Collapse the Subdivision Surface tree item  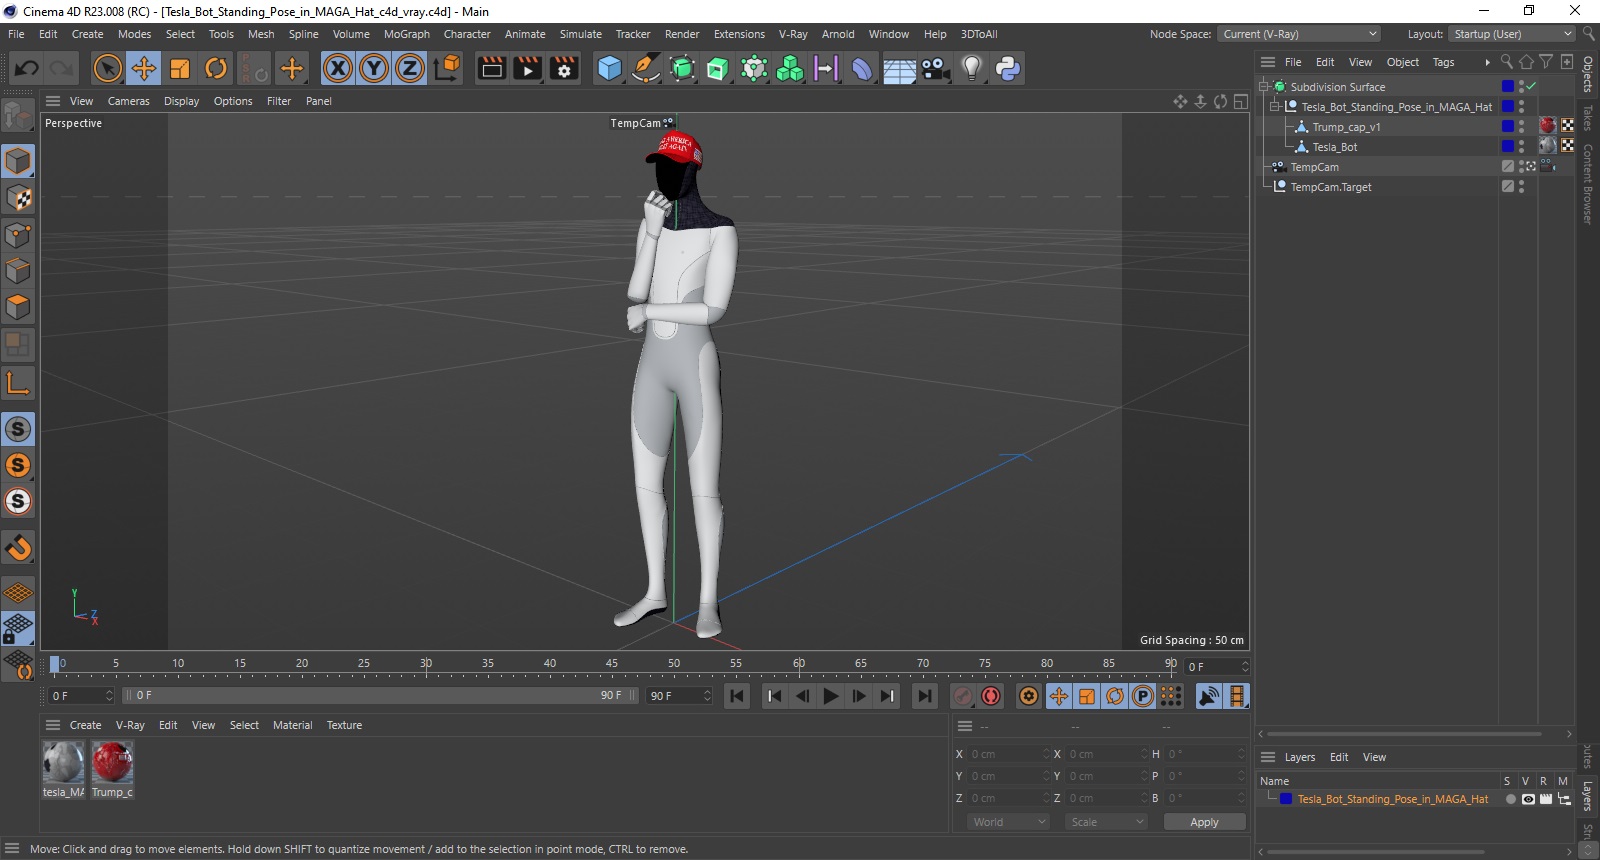tap(1264, 87)
